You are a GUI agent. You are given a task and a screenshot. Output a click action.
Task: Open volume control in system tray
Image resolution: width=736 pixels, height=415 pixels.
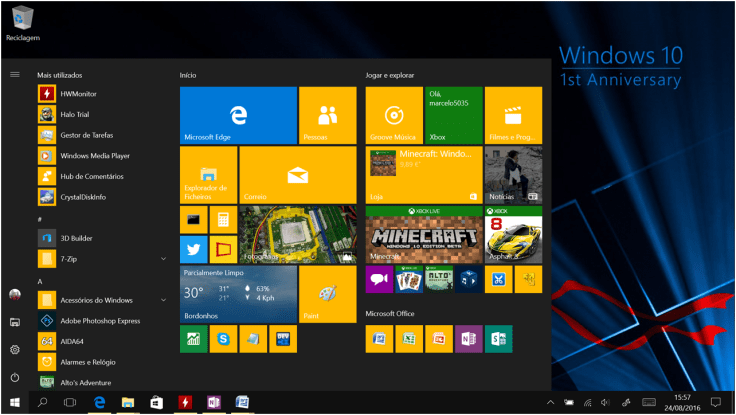(604, 402)
